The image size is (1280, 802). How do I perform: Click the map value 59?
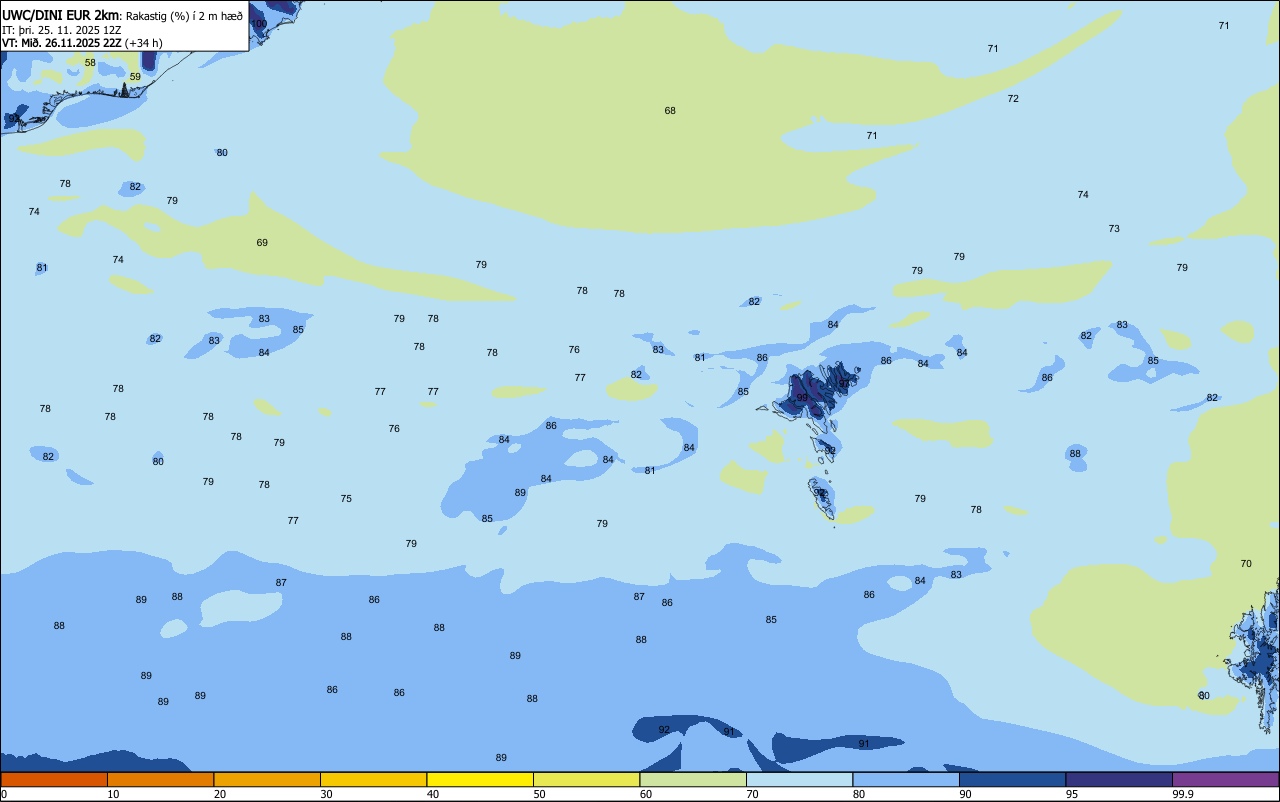tap(135, 77)
